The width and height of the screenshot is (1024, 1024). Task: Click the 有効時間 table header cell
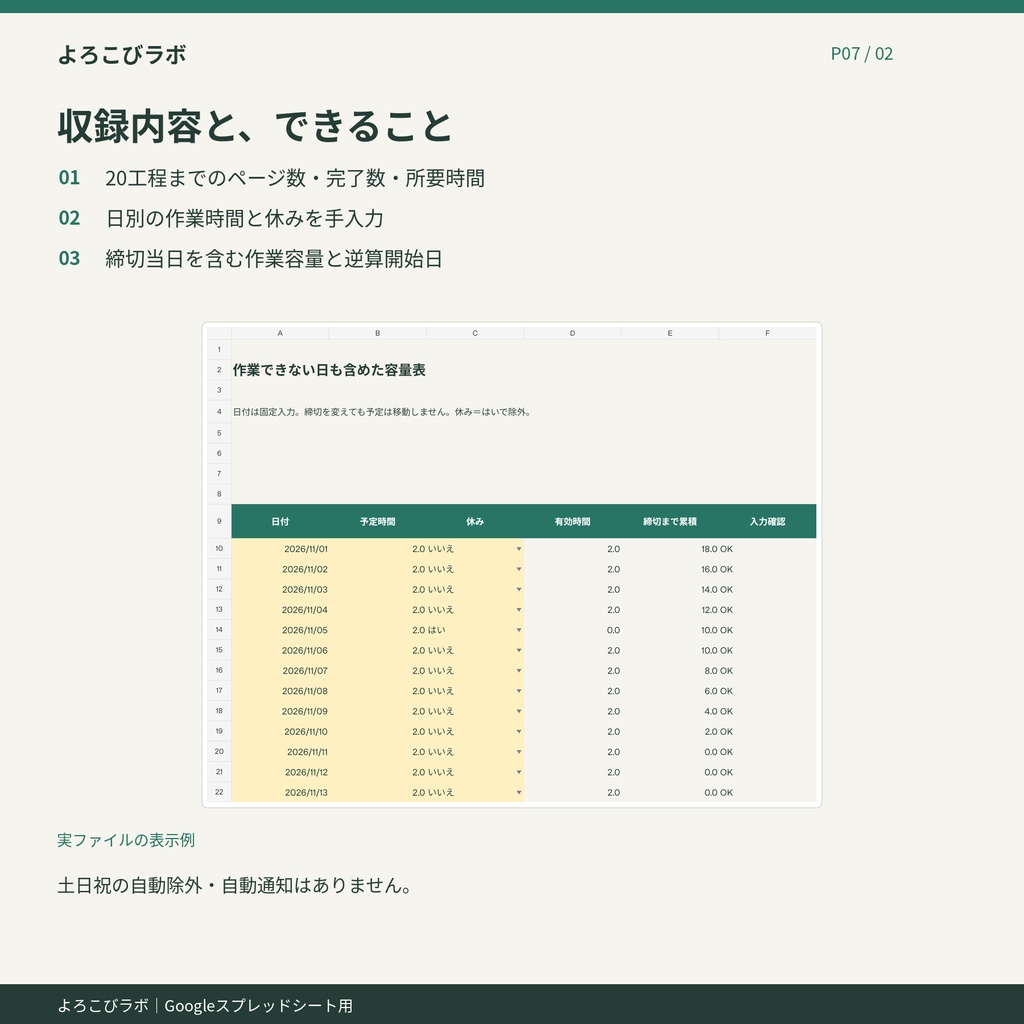click(572, 521)
